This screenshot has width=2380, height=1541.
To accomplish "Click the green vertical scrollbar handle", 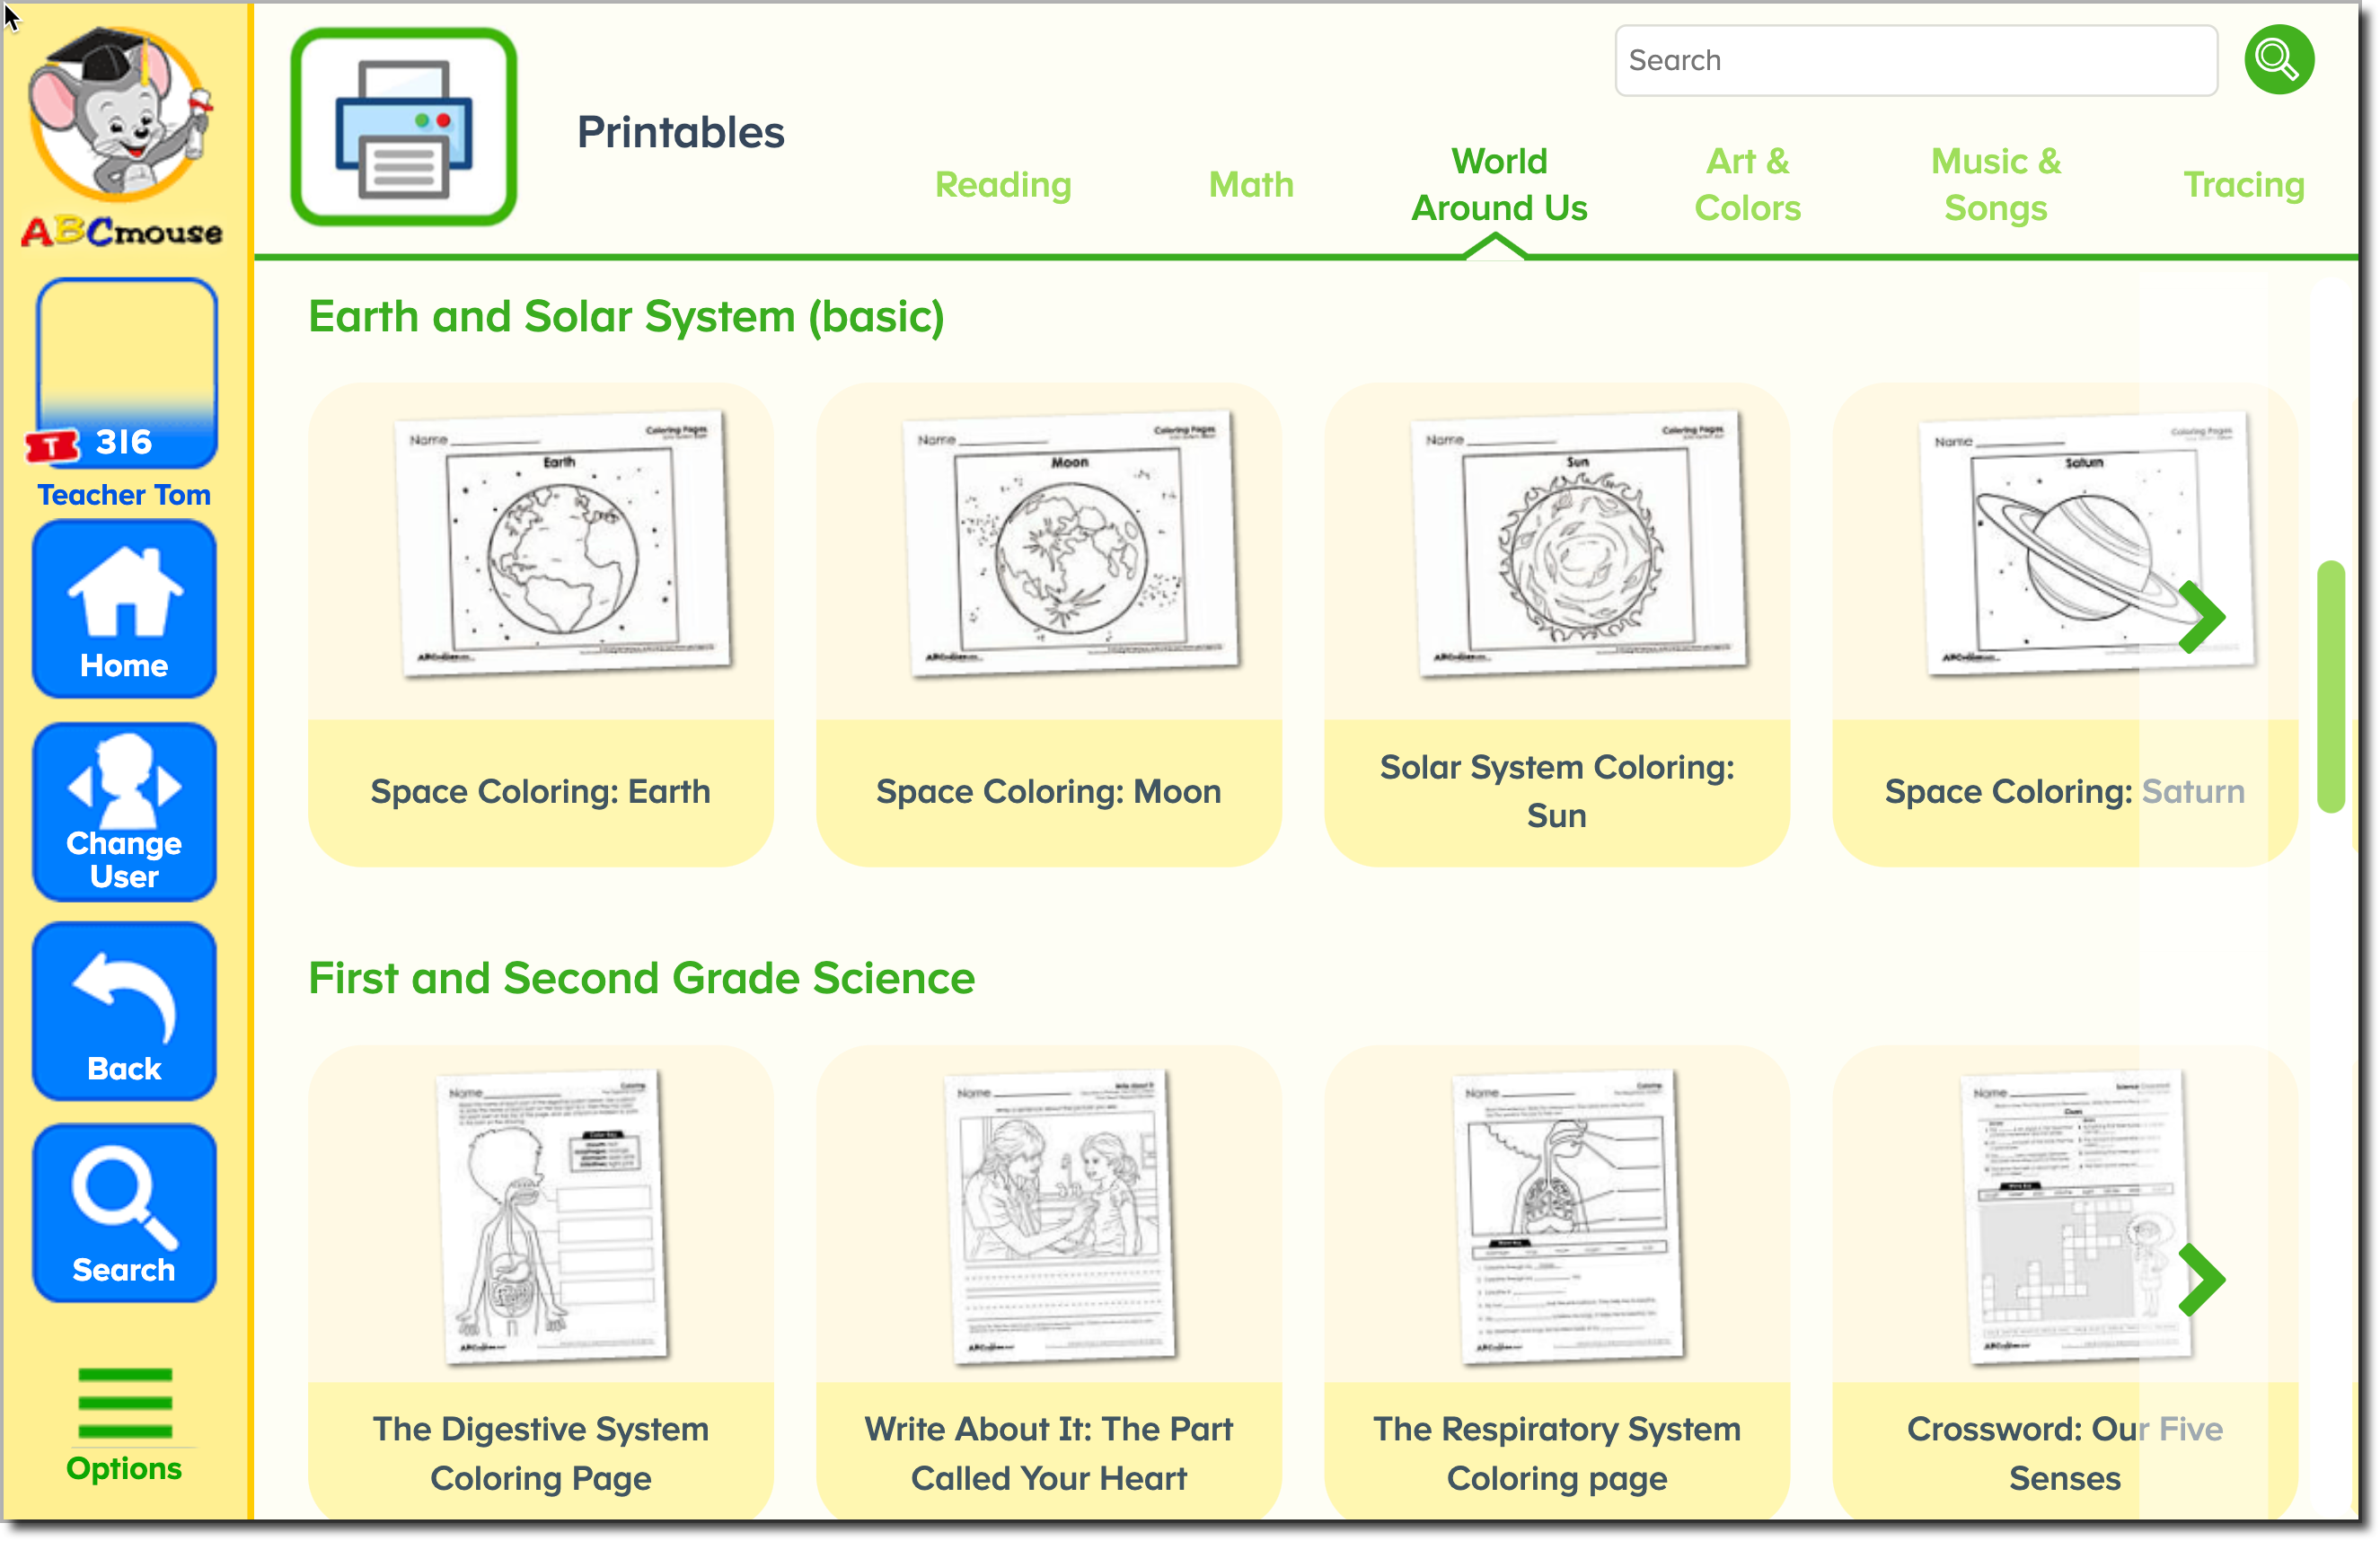I will tap(2330, 687).
